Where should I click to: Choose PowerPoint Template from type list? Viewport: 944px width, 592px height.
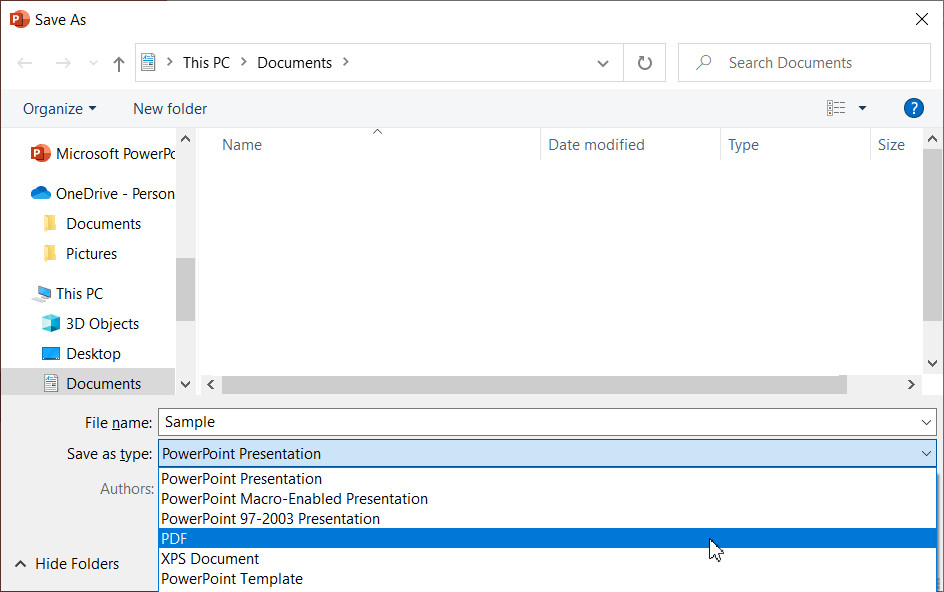coord(547,578)
